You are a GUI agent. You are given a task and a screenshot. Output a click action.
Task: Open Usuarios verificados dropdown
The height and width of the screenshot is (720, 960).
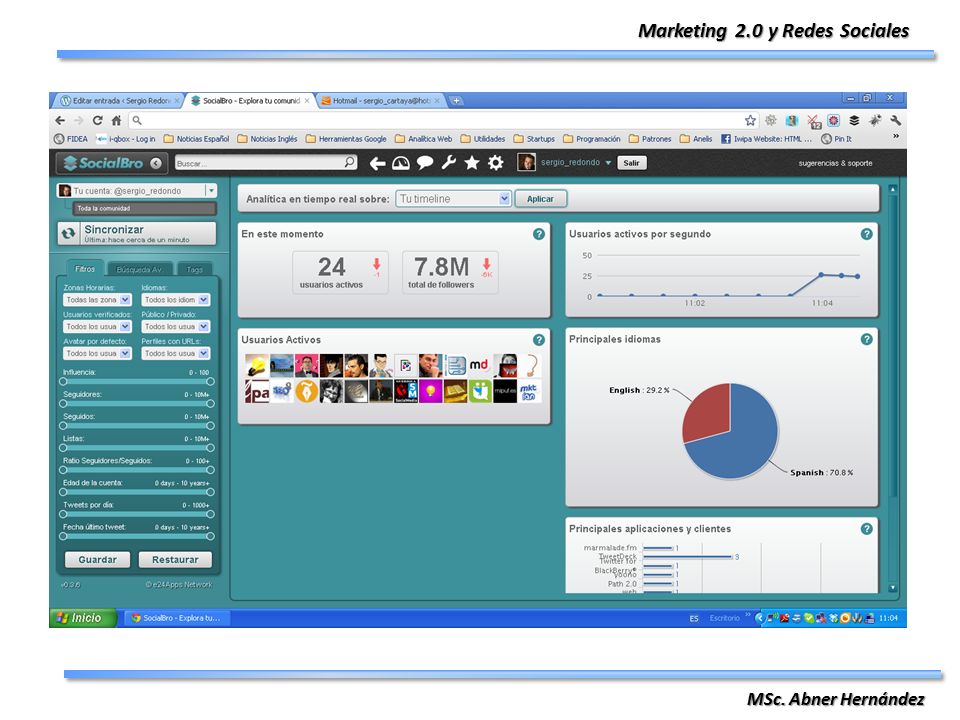tap(97, 327)
